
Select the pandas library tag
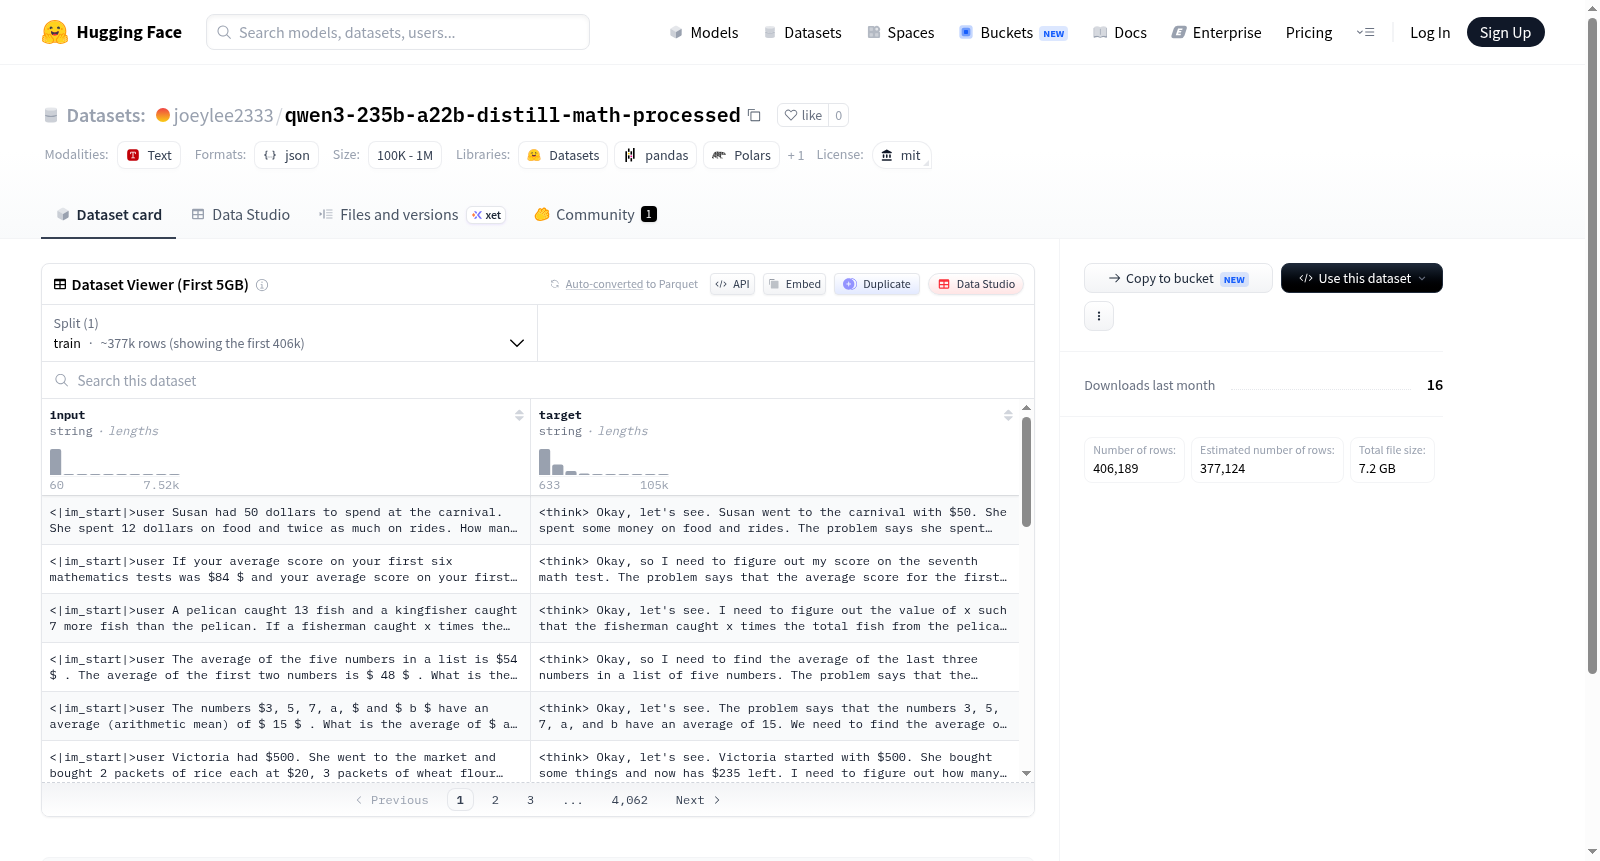pos(656,155)
